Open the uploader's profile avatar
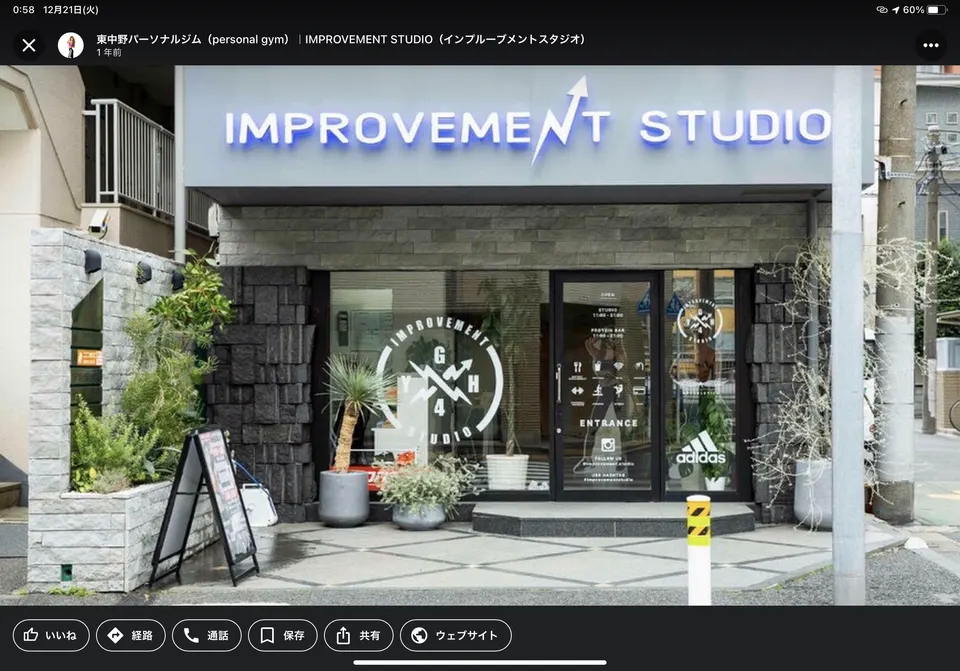960x671 pixels. coord(70,45)
